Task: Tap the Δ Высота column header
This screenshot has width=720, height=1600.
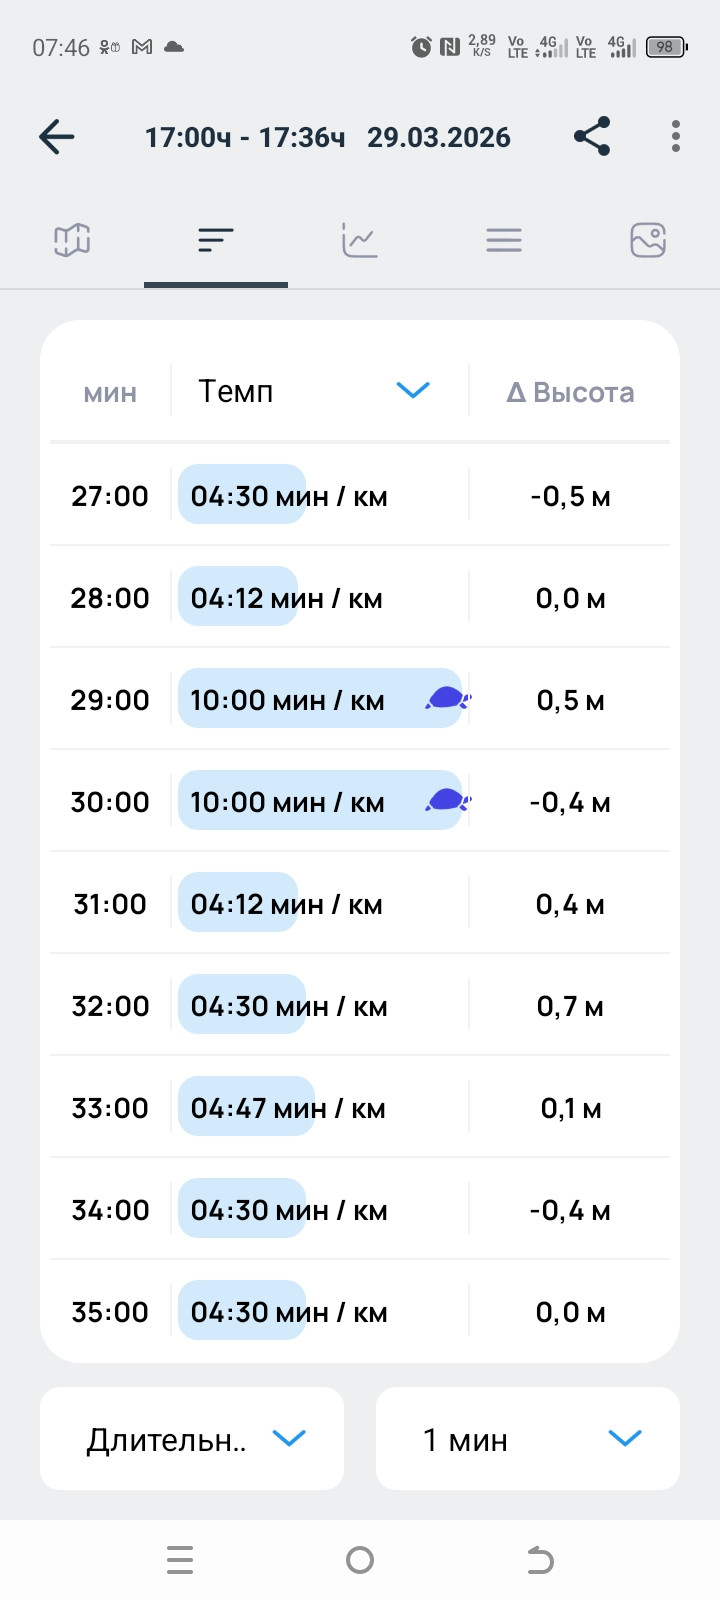Action: pyautogui.click(x=570, y=392)
